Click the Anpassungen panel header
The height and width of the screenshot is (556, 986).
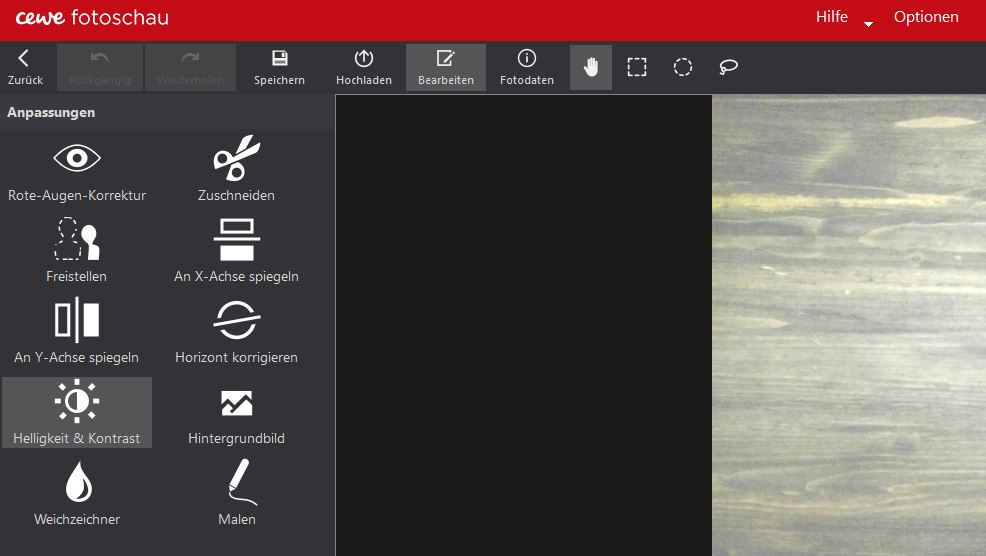pos(167,113)
